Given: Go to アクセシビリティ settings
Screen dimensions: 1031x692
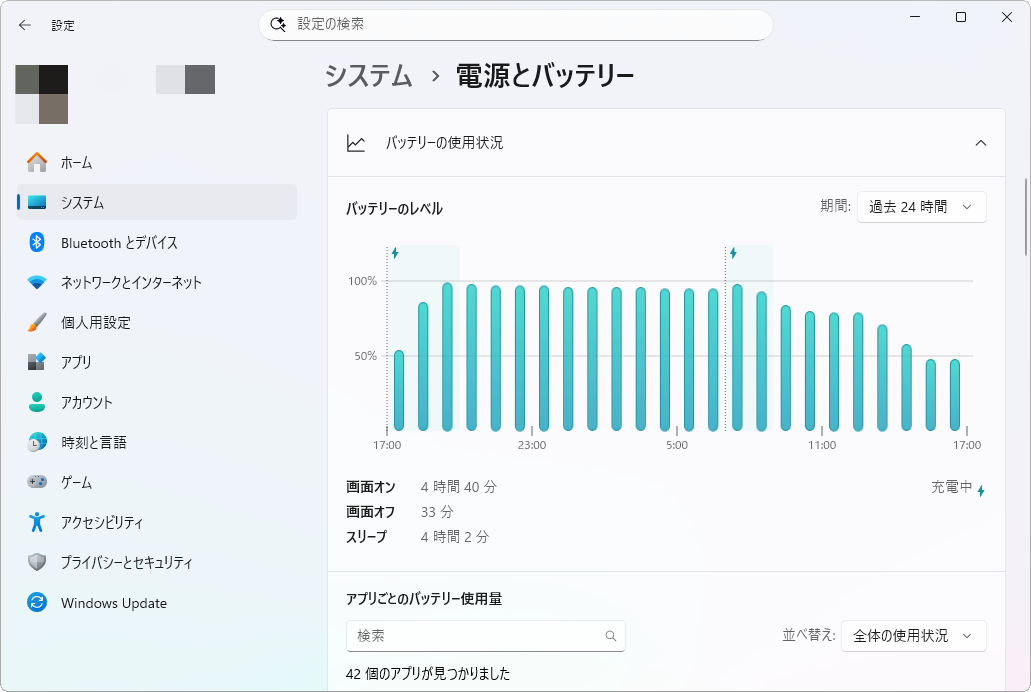Looking at the screenshot, I should (x=101, y=522).
